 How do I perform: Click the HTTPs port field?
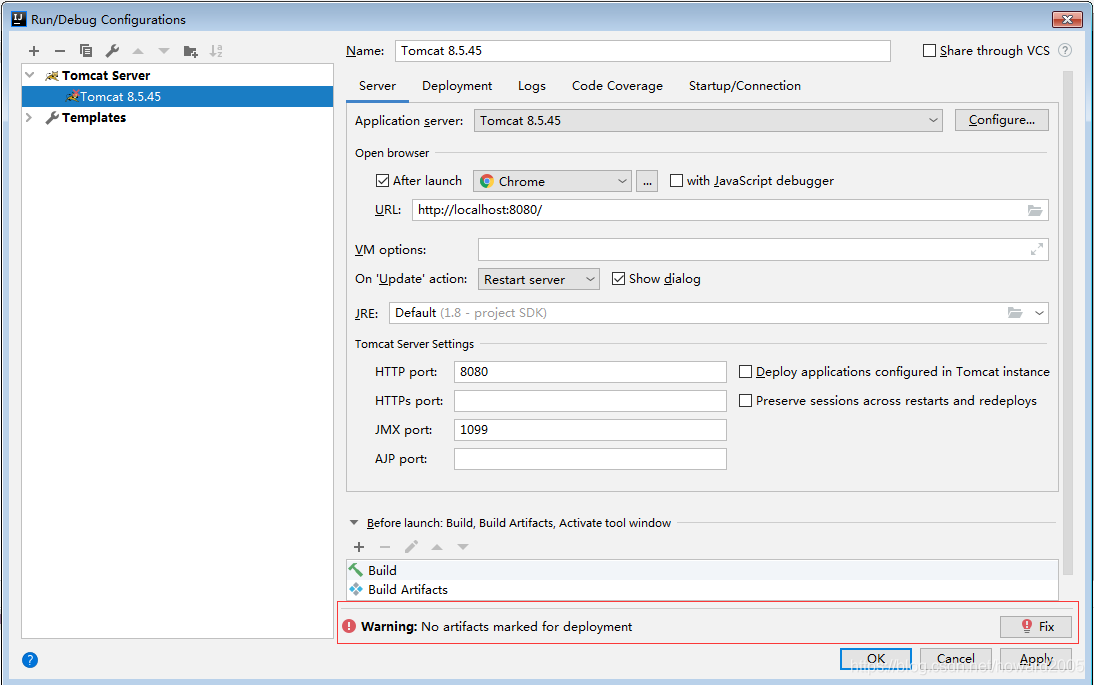tap(590, 401)
